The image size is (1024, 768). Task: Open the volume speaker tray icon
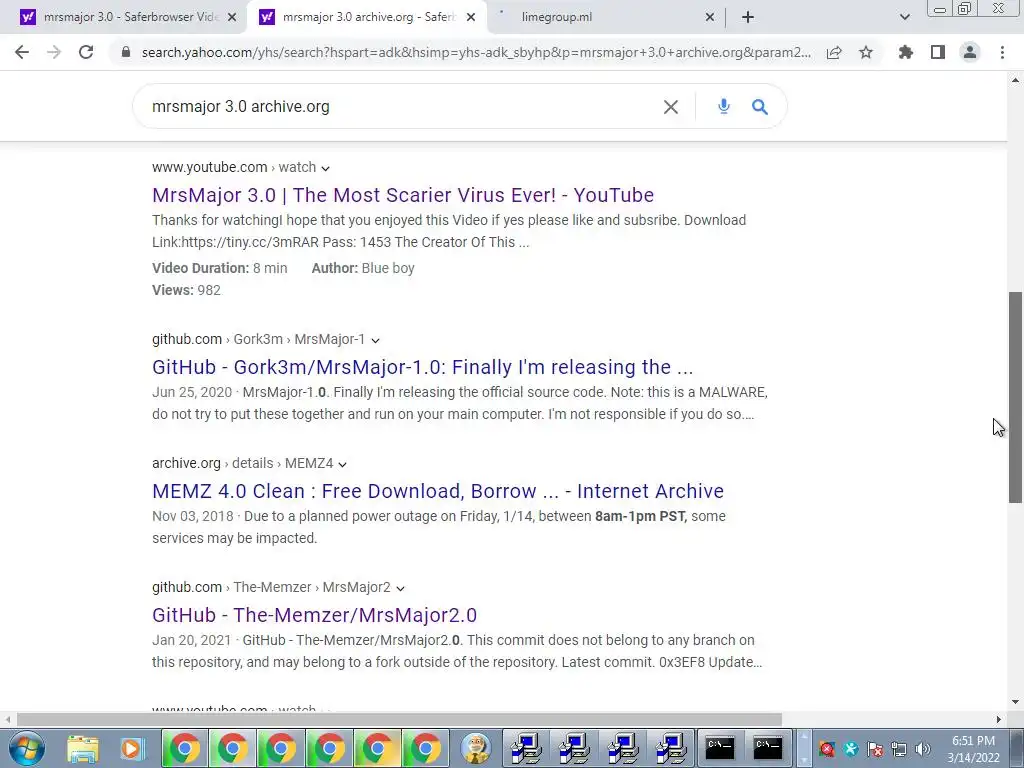pos(922,748)
